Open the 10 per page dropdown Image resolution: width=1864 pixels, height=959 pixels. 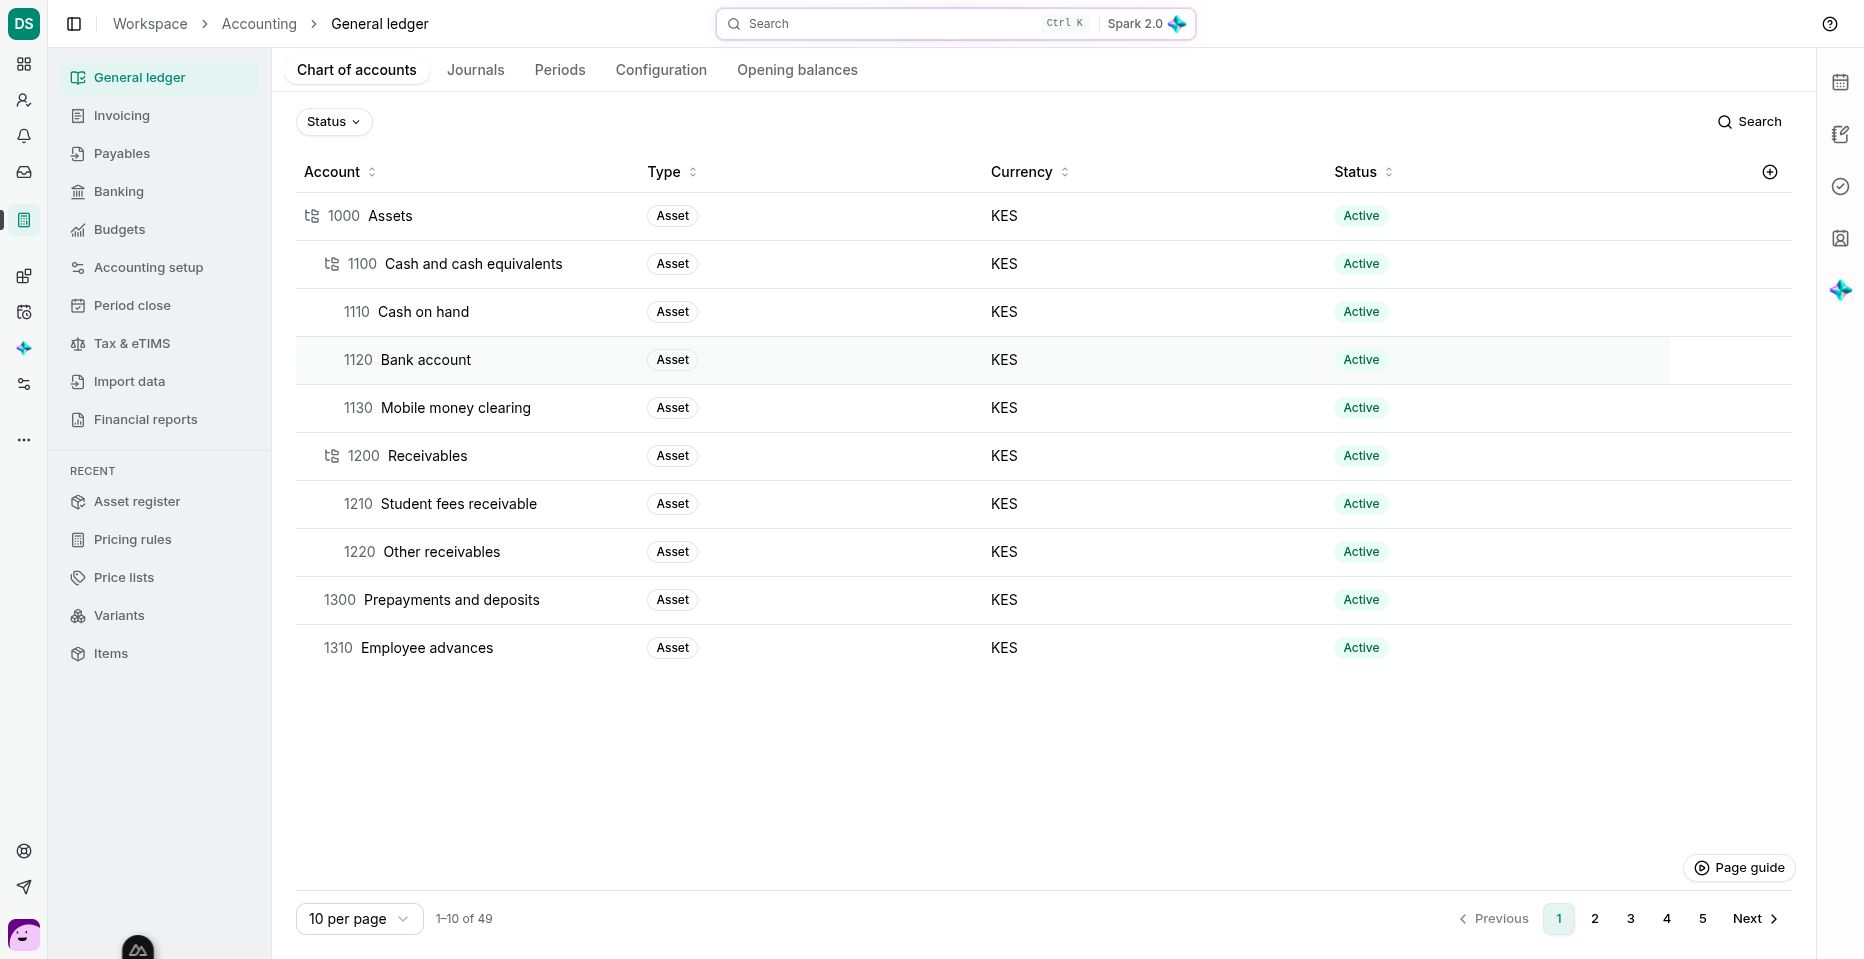pos(360,919)
